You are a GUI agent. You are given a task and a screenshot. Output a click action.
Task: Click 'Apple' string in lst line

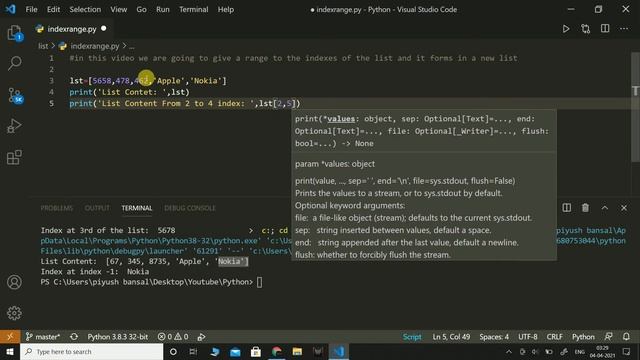point(169,81)
